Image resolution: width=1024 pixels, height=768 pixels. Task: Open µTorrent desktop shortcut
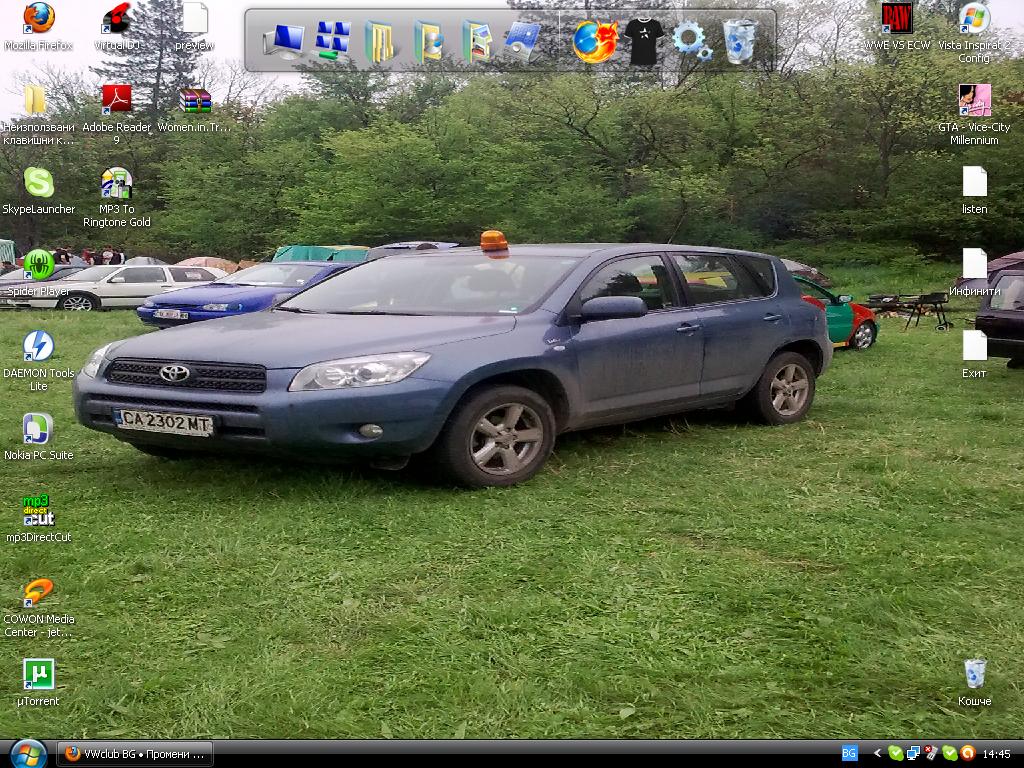pos(38,675)
